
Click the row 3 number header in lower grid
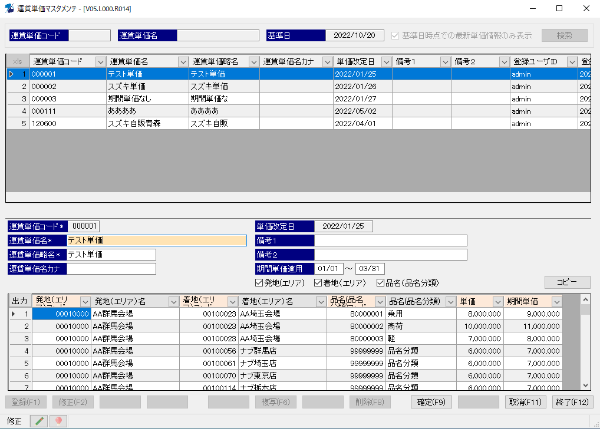[20, 338]
